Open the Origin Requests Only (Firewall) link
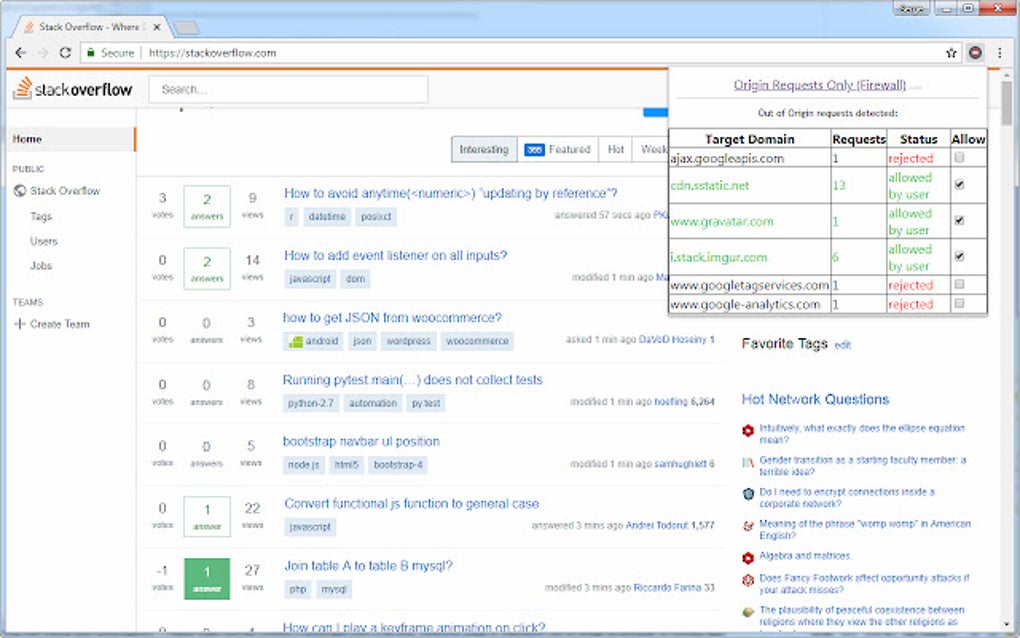Viewport: 1020px width, 638px height. (x=820, y=85)
